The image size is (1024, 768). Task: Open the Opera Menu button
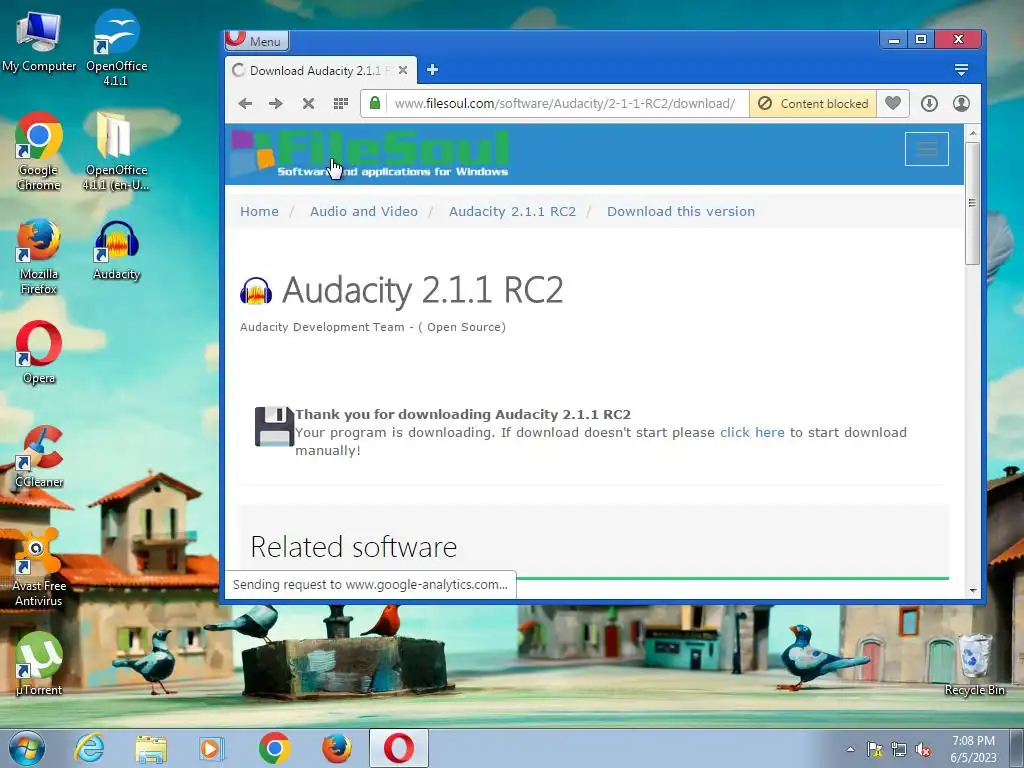pyautogui.click(x=257, y=41)
